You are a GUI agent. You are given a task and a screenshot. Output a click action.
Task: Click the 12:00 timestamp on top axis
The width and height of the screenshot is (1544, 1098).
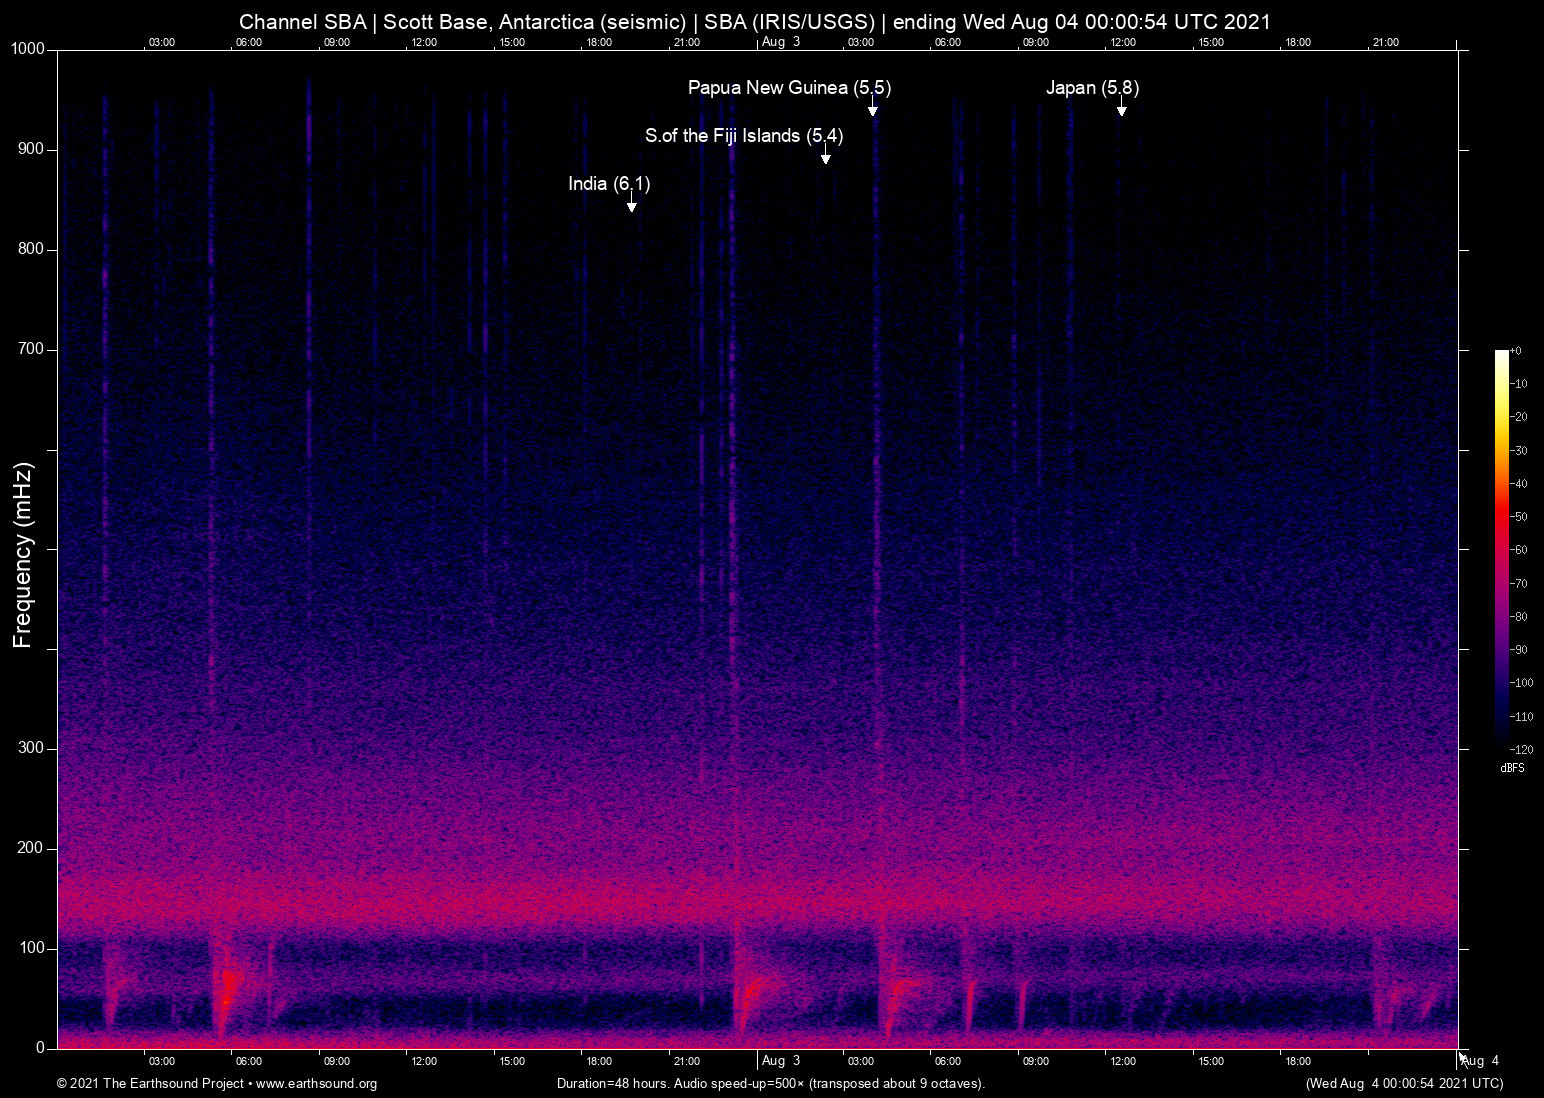[425, 42]
